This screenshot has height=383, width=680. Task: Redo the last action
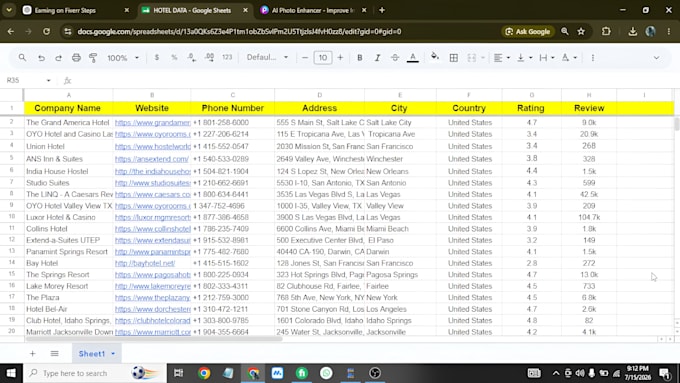tap(58, 58)
